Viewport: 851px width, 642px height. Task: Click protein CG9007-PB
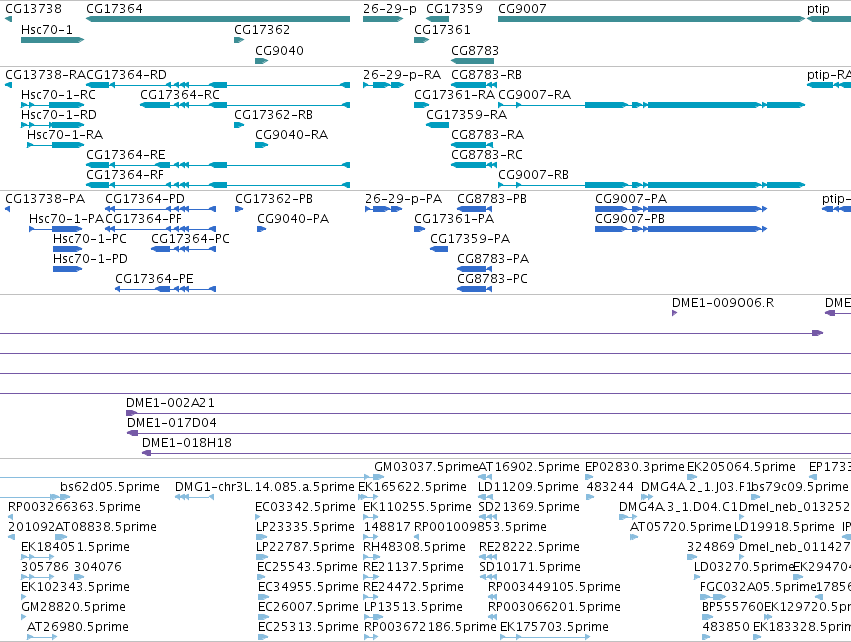pyautogui.click(x=681, y=228)
